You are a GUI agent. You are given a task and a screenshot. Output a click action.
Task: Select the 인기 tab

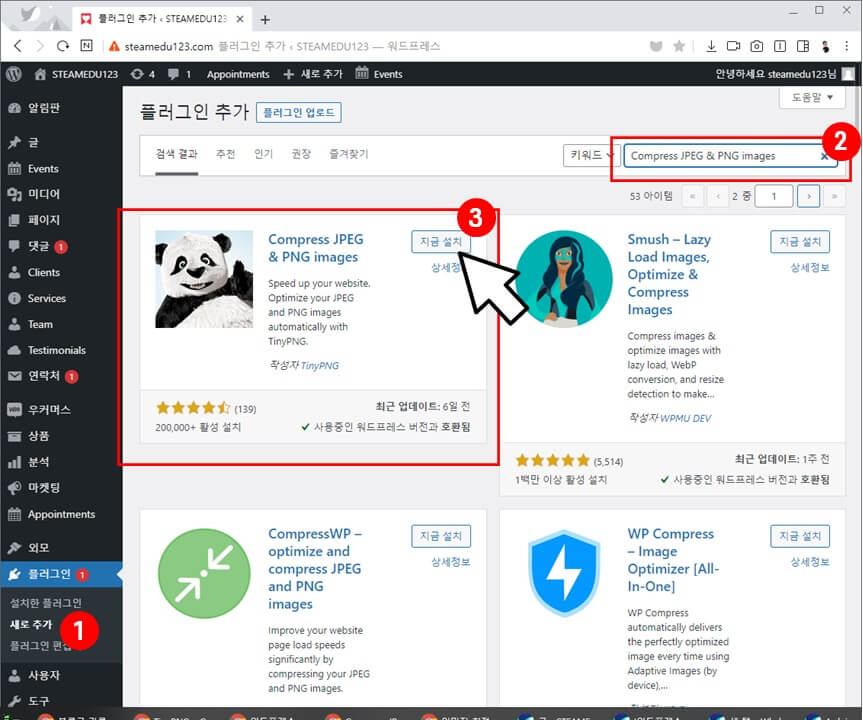264,154
